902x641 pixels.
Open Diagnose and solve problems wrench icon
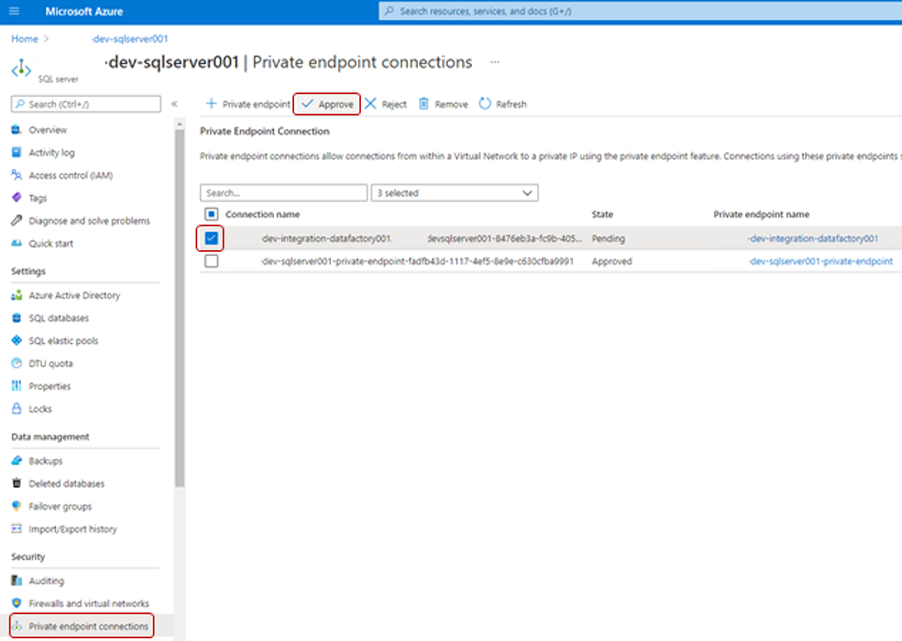(x=17, y=220)
